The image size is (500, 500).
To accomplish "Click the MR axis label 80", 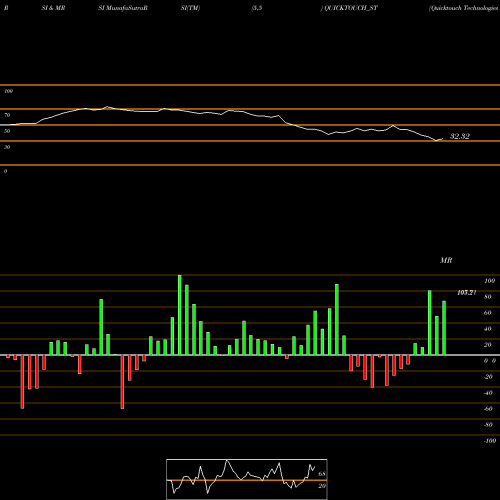I will (488, 297).
